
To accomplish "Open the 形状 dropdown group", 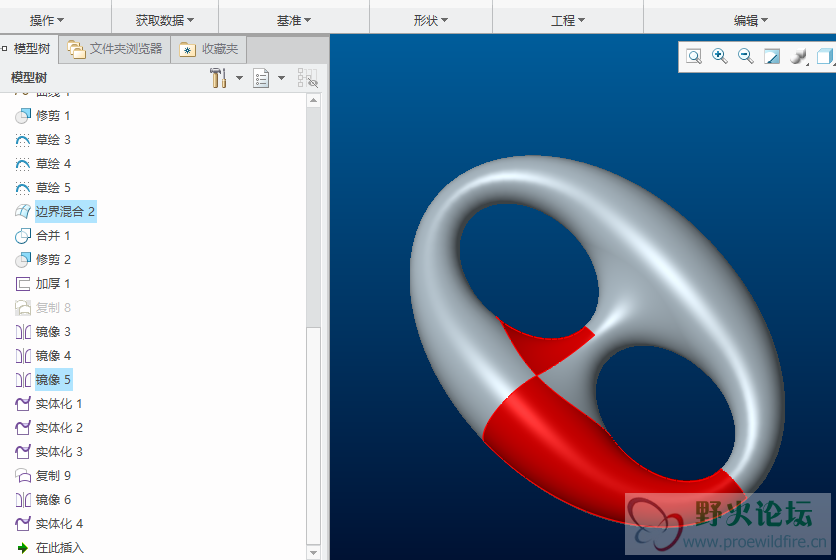I will pyautogui.click(x=431, y=20).
